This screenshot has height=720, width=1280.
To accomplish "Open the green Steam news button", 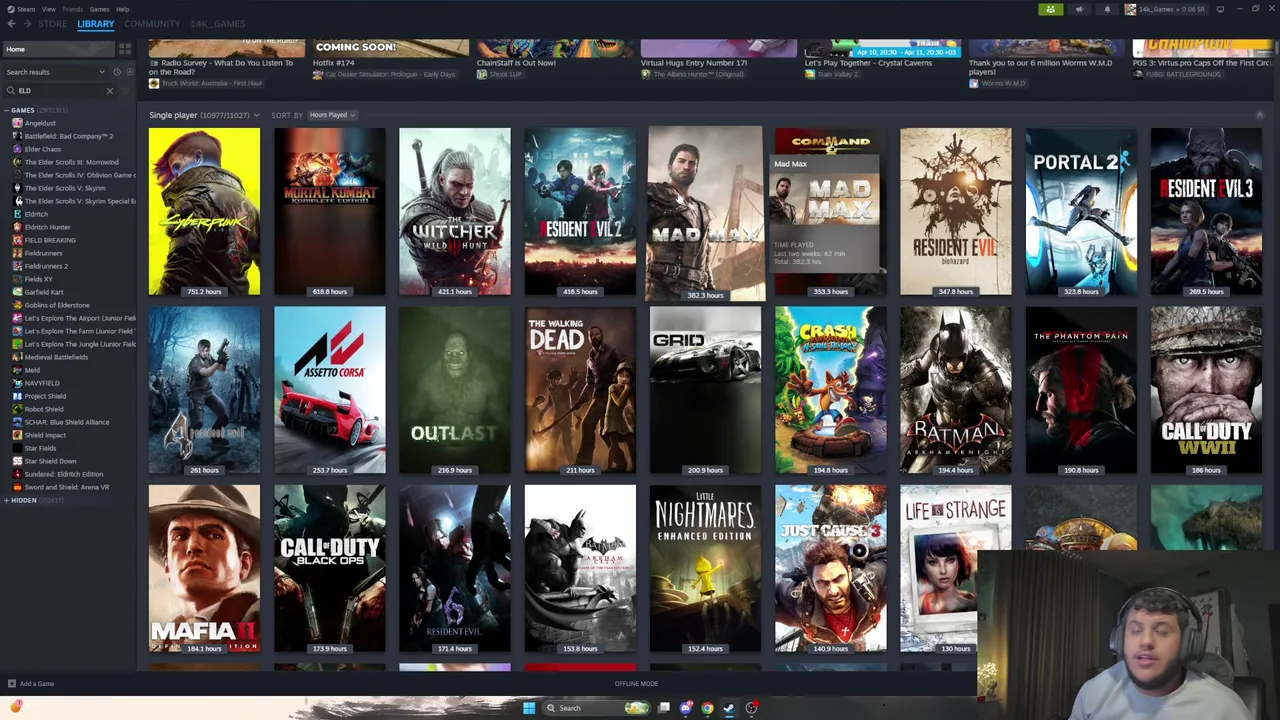I will point(1050,9).
